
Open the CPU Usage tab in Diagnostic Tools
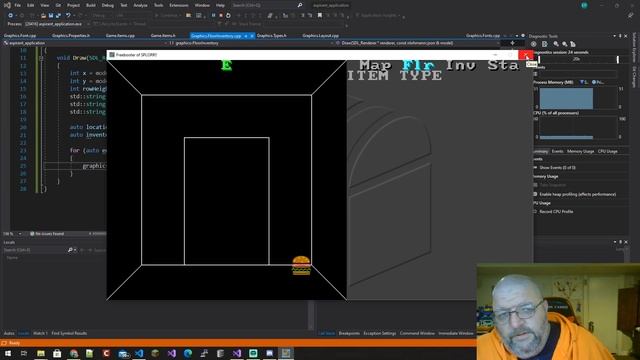607,151
